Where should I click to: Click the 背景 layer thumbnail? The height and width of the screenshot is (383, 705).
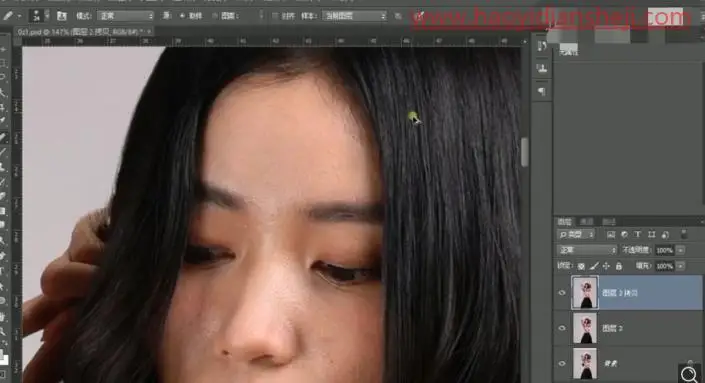(x=585, y=363)
